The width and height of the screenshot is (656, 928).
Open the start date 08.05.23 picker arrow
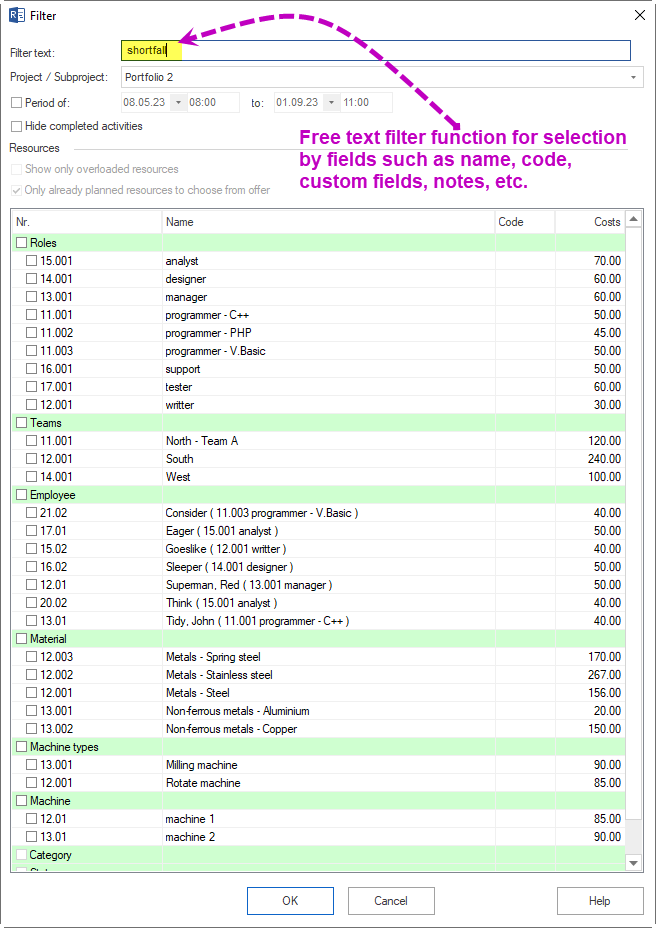point(178,103)
